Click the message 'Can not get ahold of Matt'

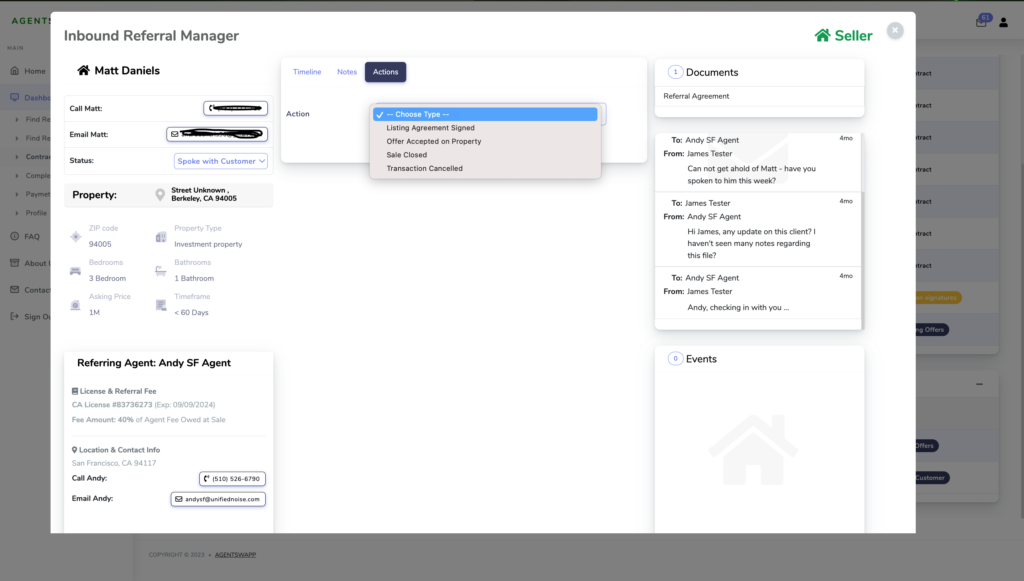pyautogui.click(x=751, y=174)
